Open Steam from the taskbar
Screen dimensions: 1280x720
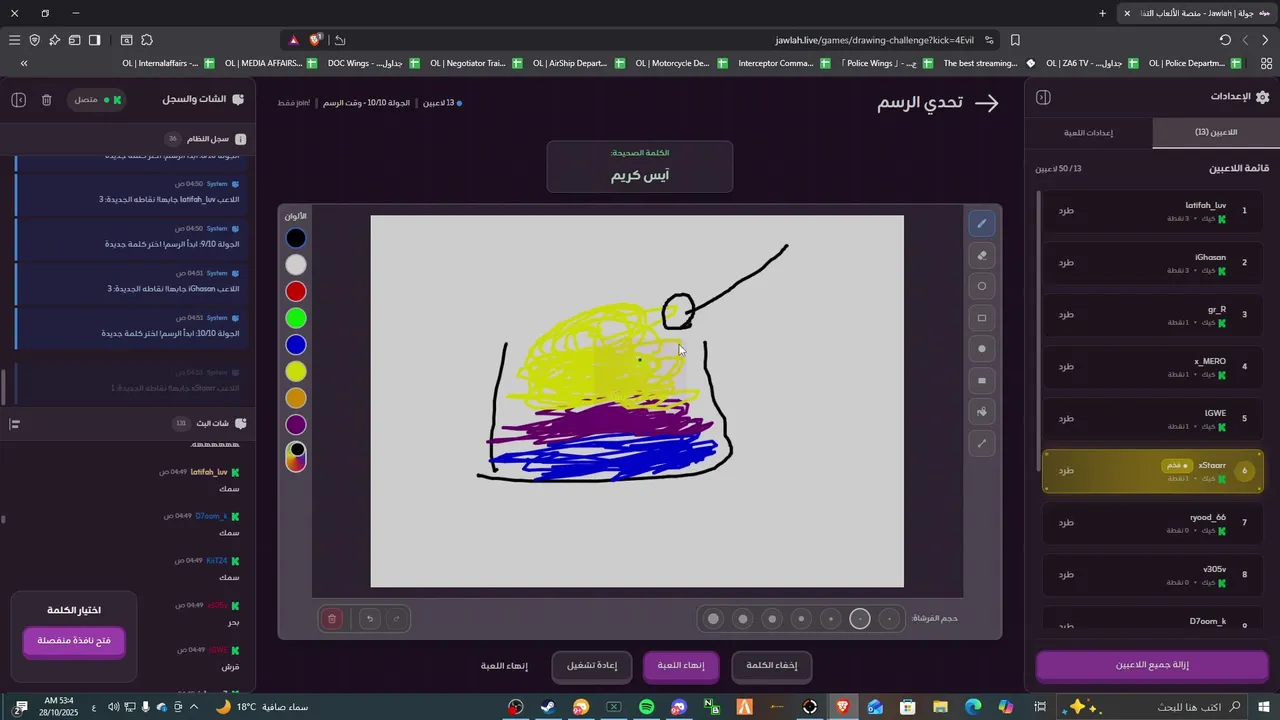pos(548,707)
